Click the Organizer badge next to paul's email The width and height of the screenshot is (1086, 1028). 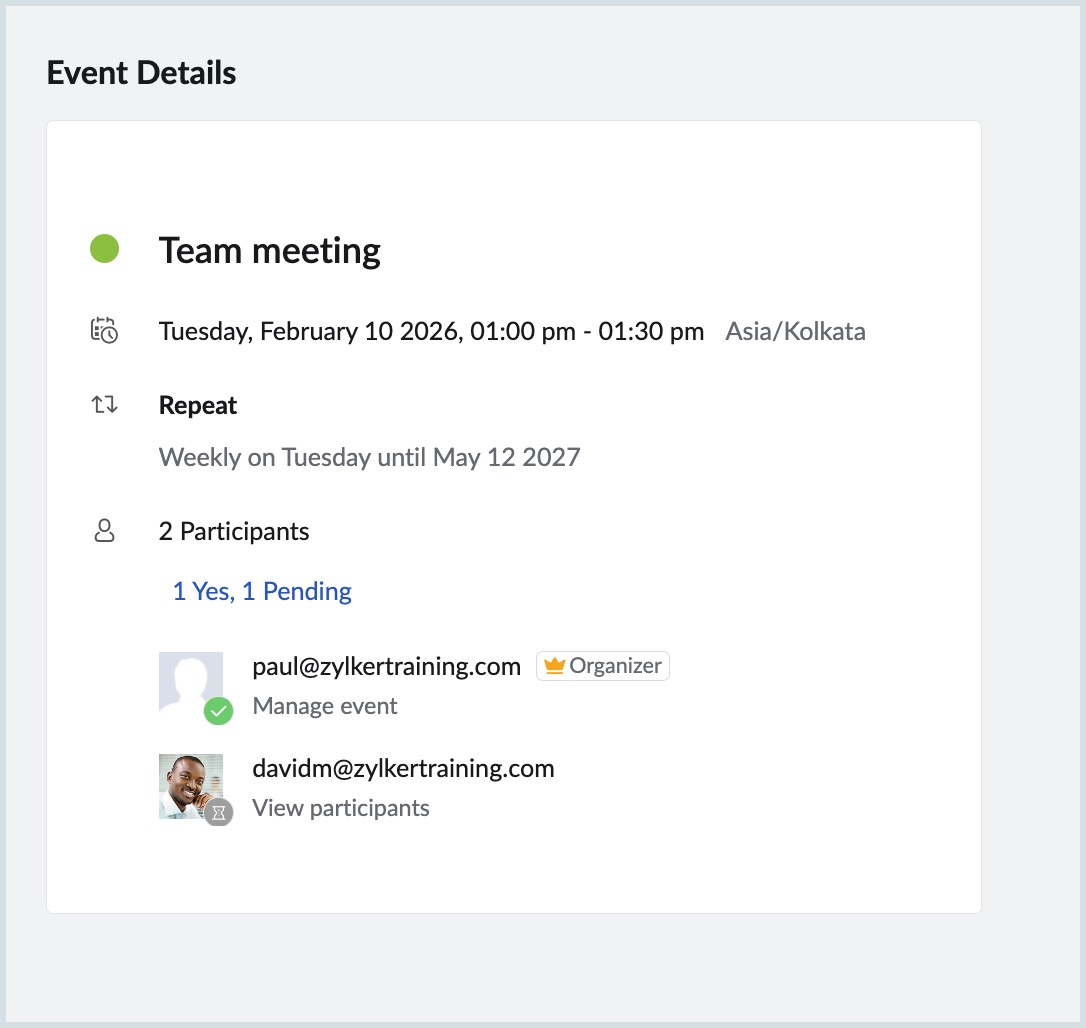tap(602, 665)
